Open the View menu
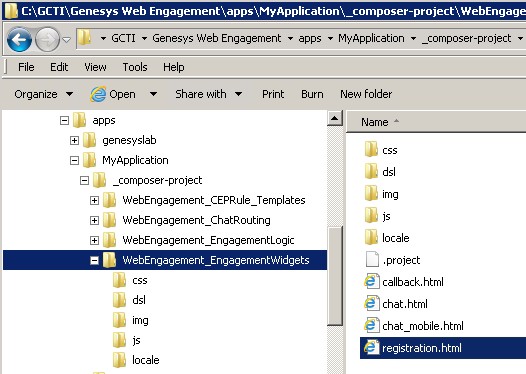 95,67
